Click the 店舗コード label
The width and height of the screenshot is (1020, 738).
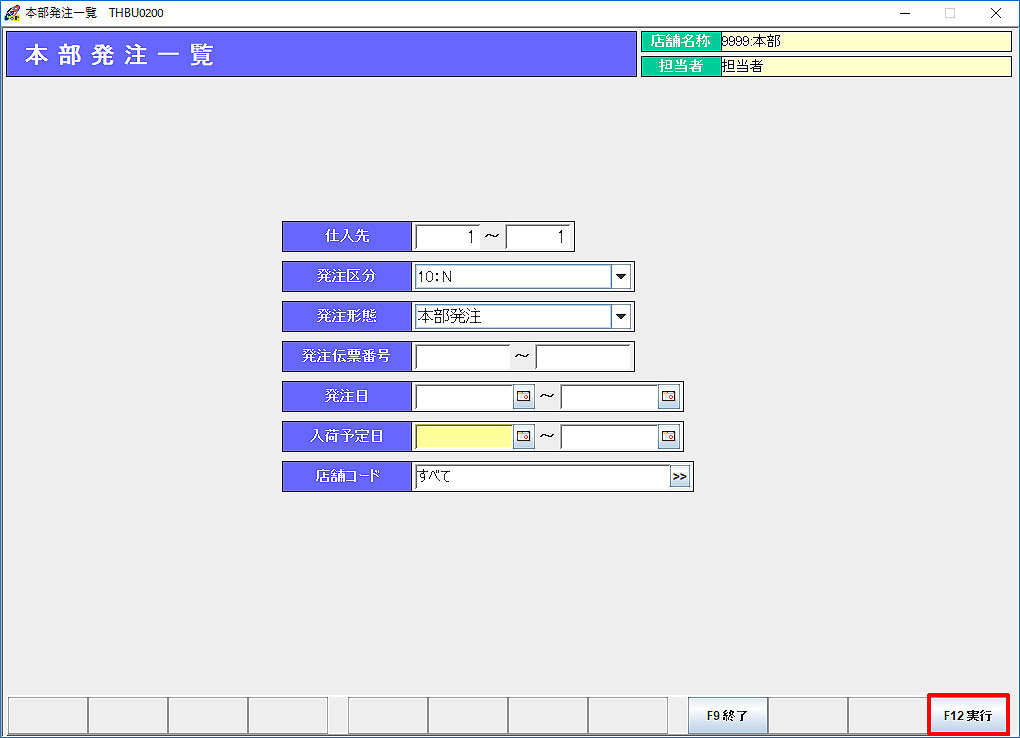(x=347, y=476)
